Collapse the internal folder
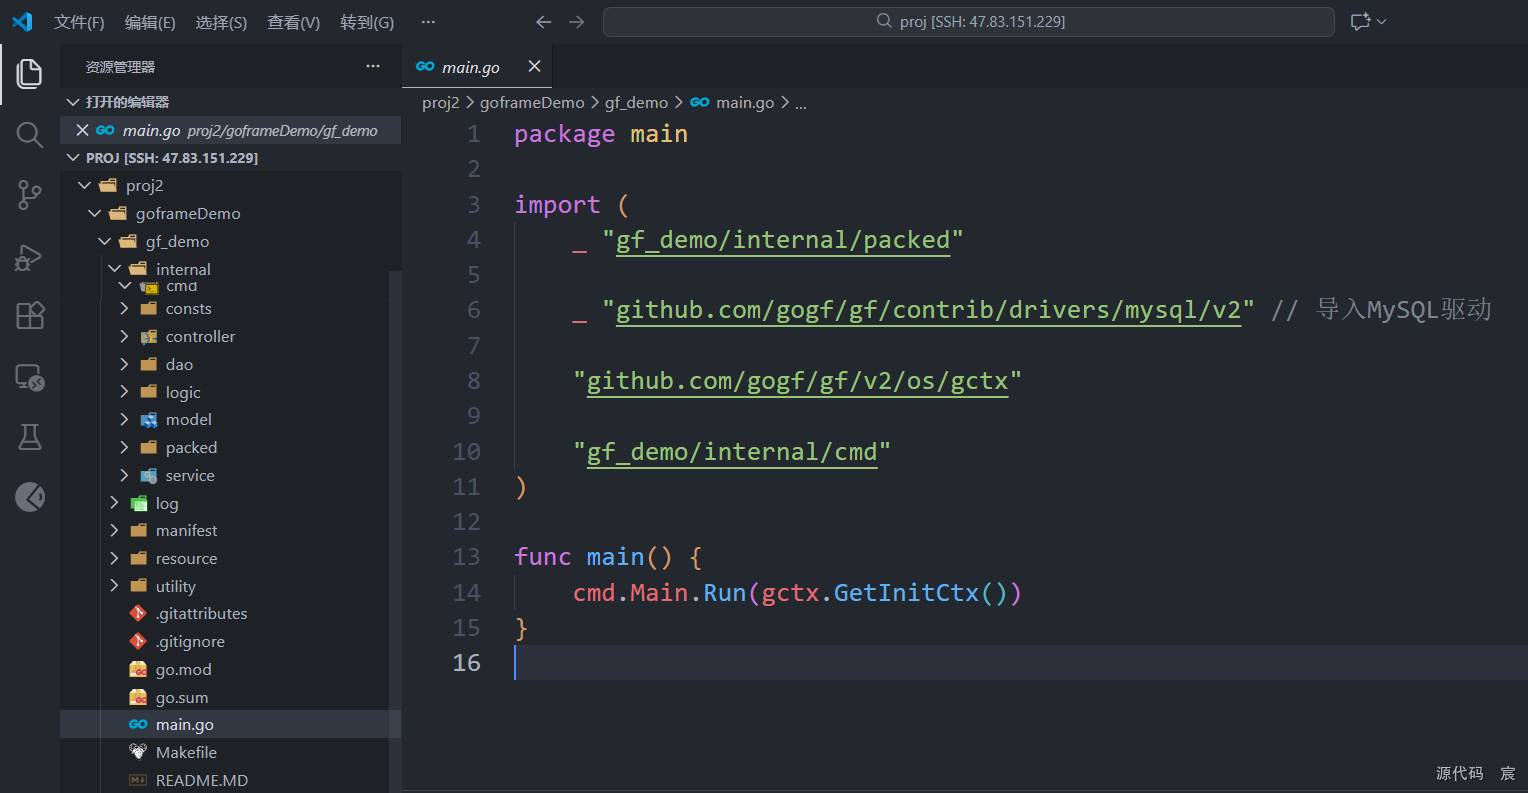1528x793 pixels. [114, 268]
